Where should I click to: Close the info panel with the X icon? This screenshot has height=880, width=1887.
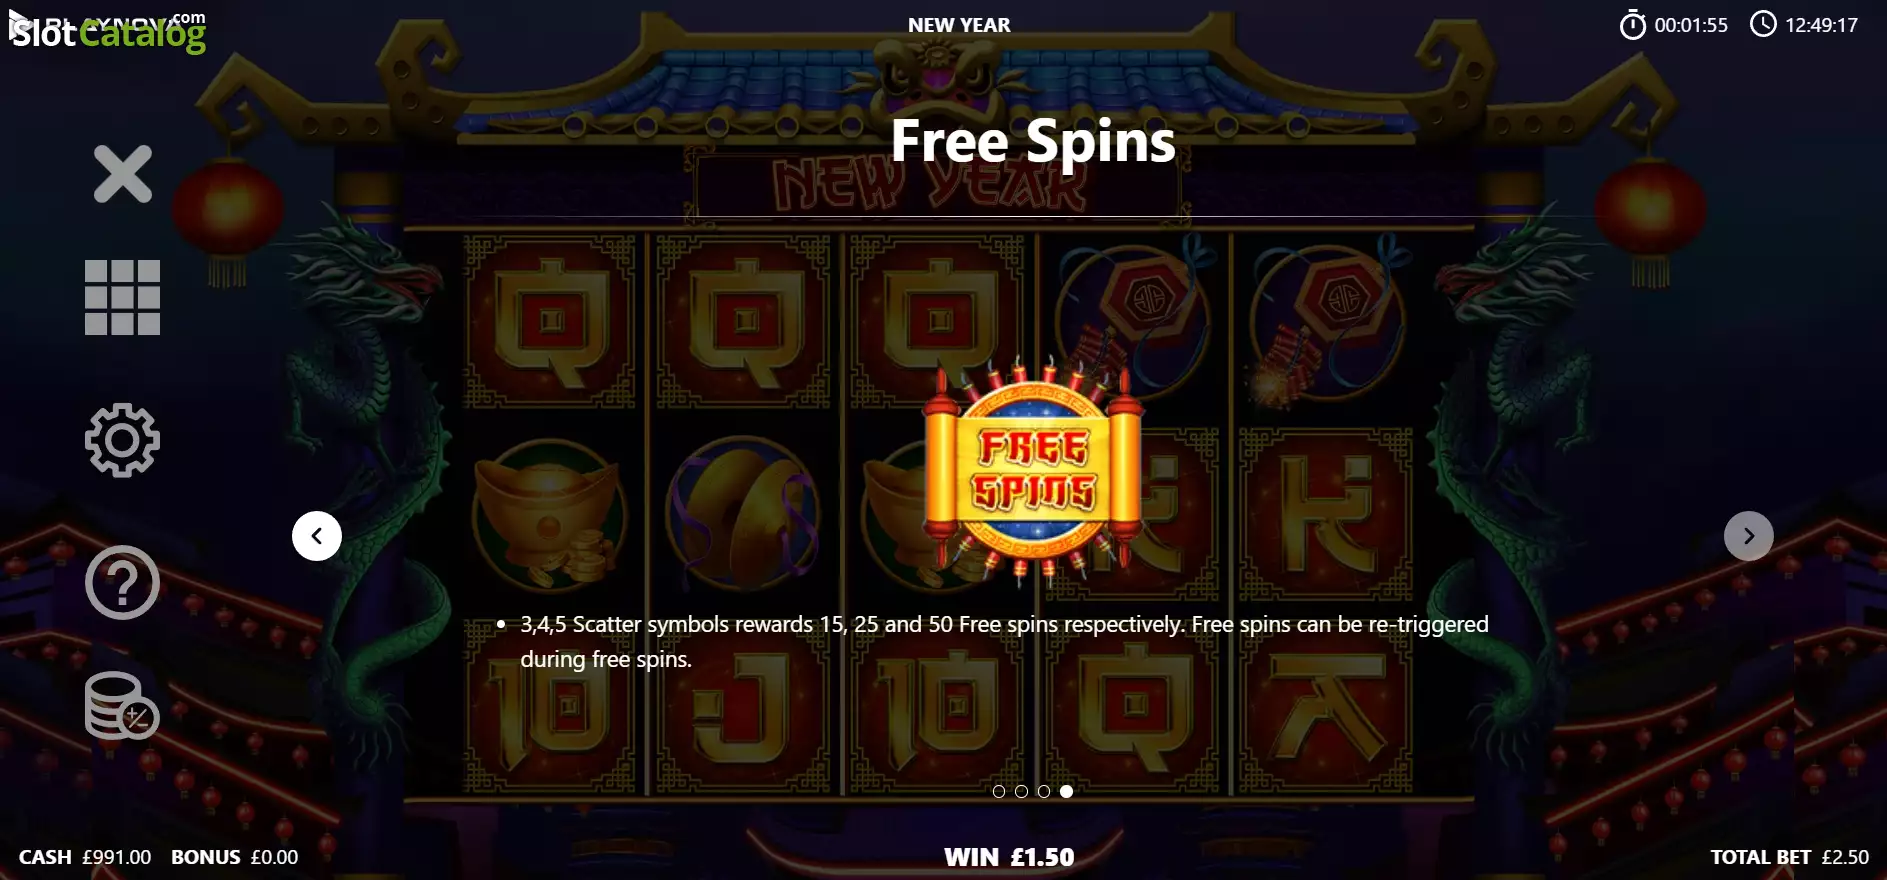(122, 174)
